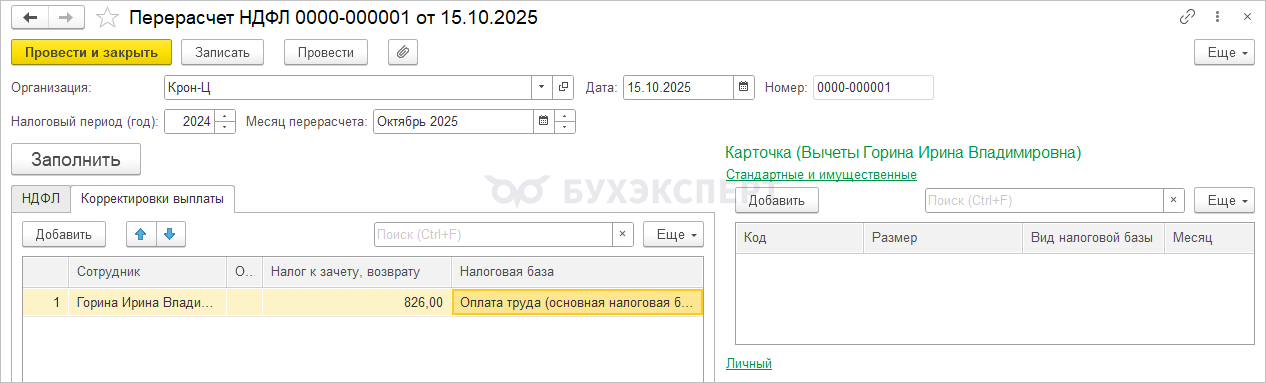The height and width of the screenshot is (383, 1266).
Task: Focus the Организация field Крон-Ц
Action: [347, 88]
